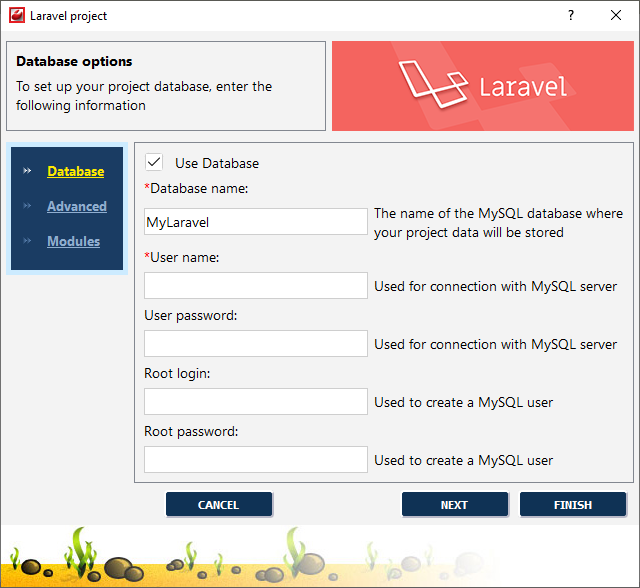Click the arrow icon beside Advanced
The image size is (640, 588).
pos(27,206)
